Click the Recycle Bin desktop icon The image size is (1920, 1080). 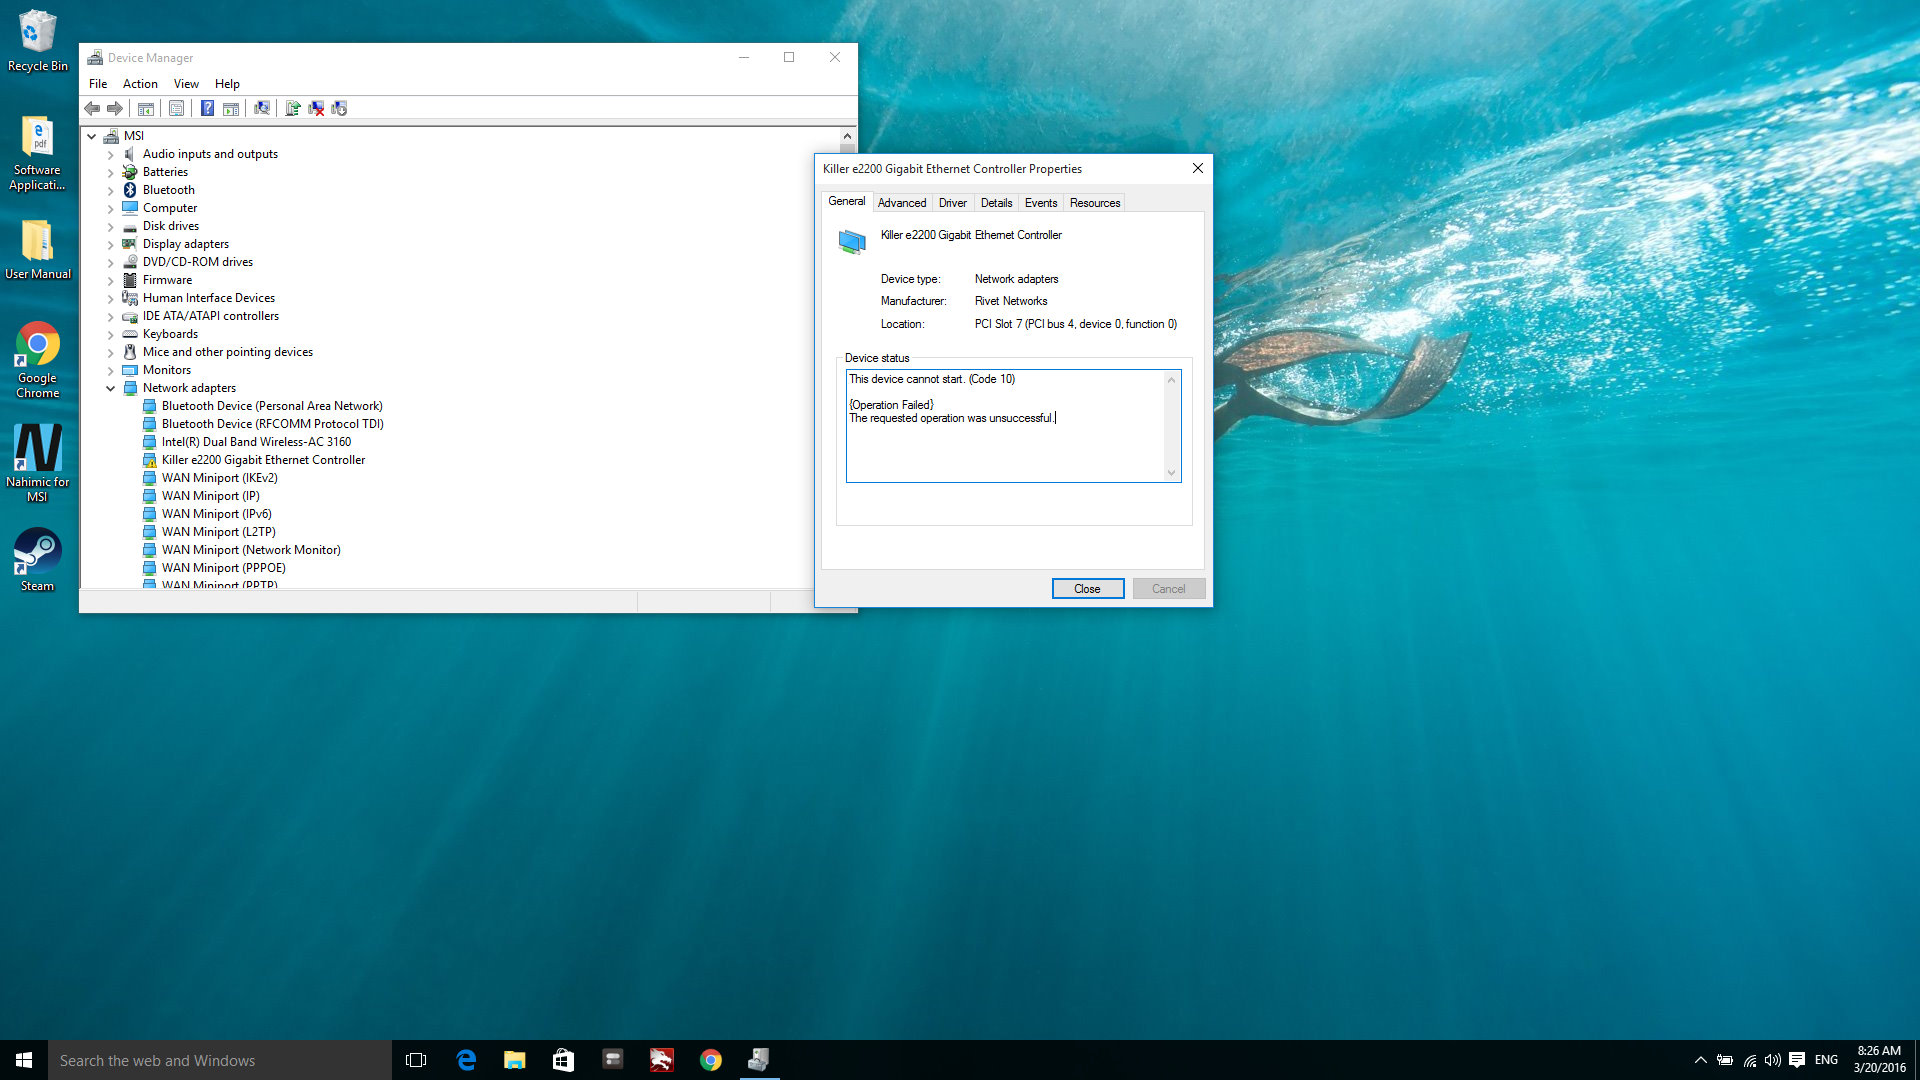38,41
